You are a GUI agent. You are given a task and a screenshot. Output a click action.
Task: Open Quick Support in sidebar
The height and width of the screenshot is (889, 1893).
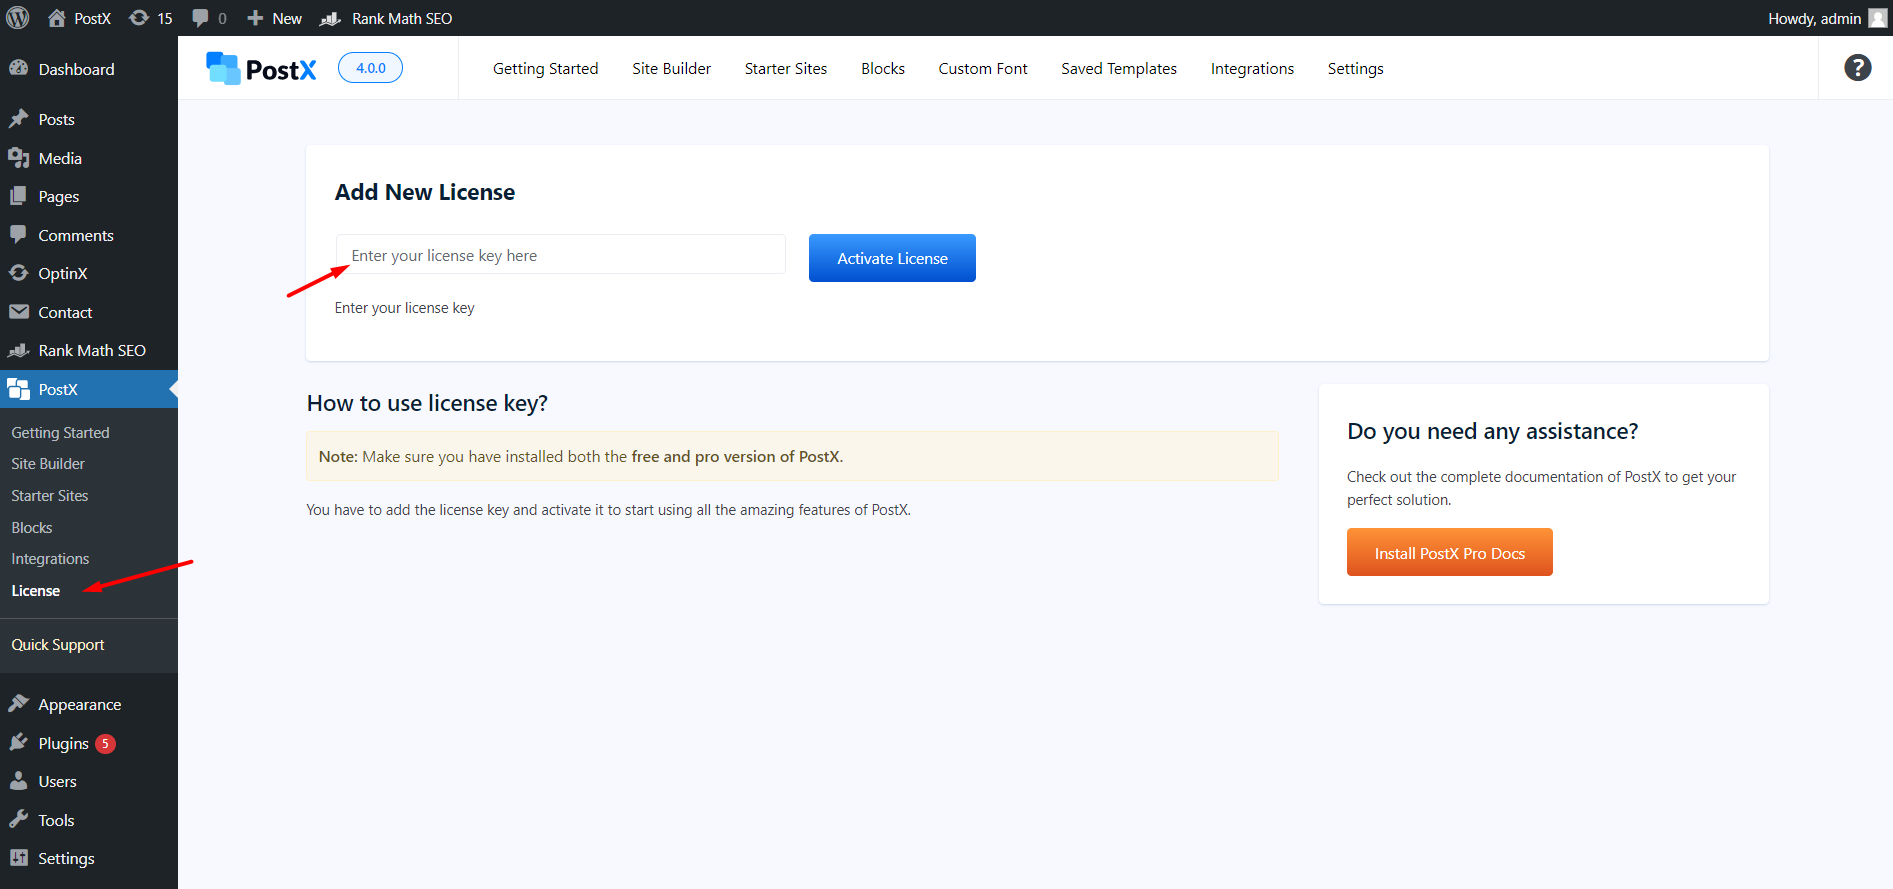(58, 645)
